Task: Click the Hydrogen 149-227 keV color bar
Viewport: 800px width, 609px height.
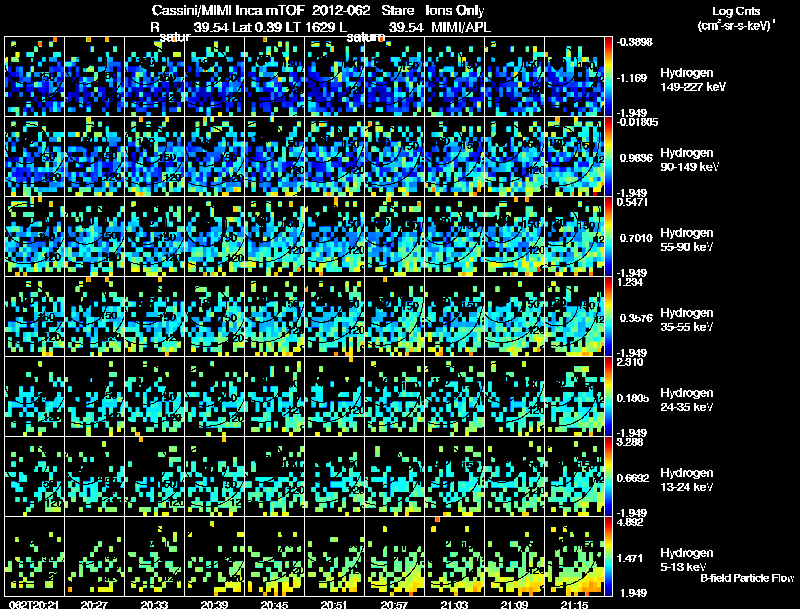Action: tap(608, 77)
